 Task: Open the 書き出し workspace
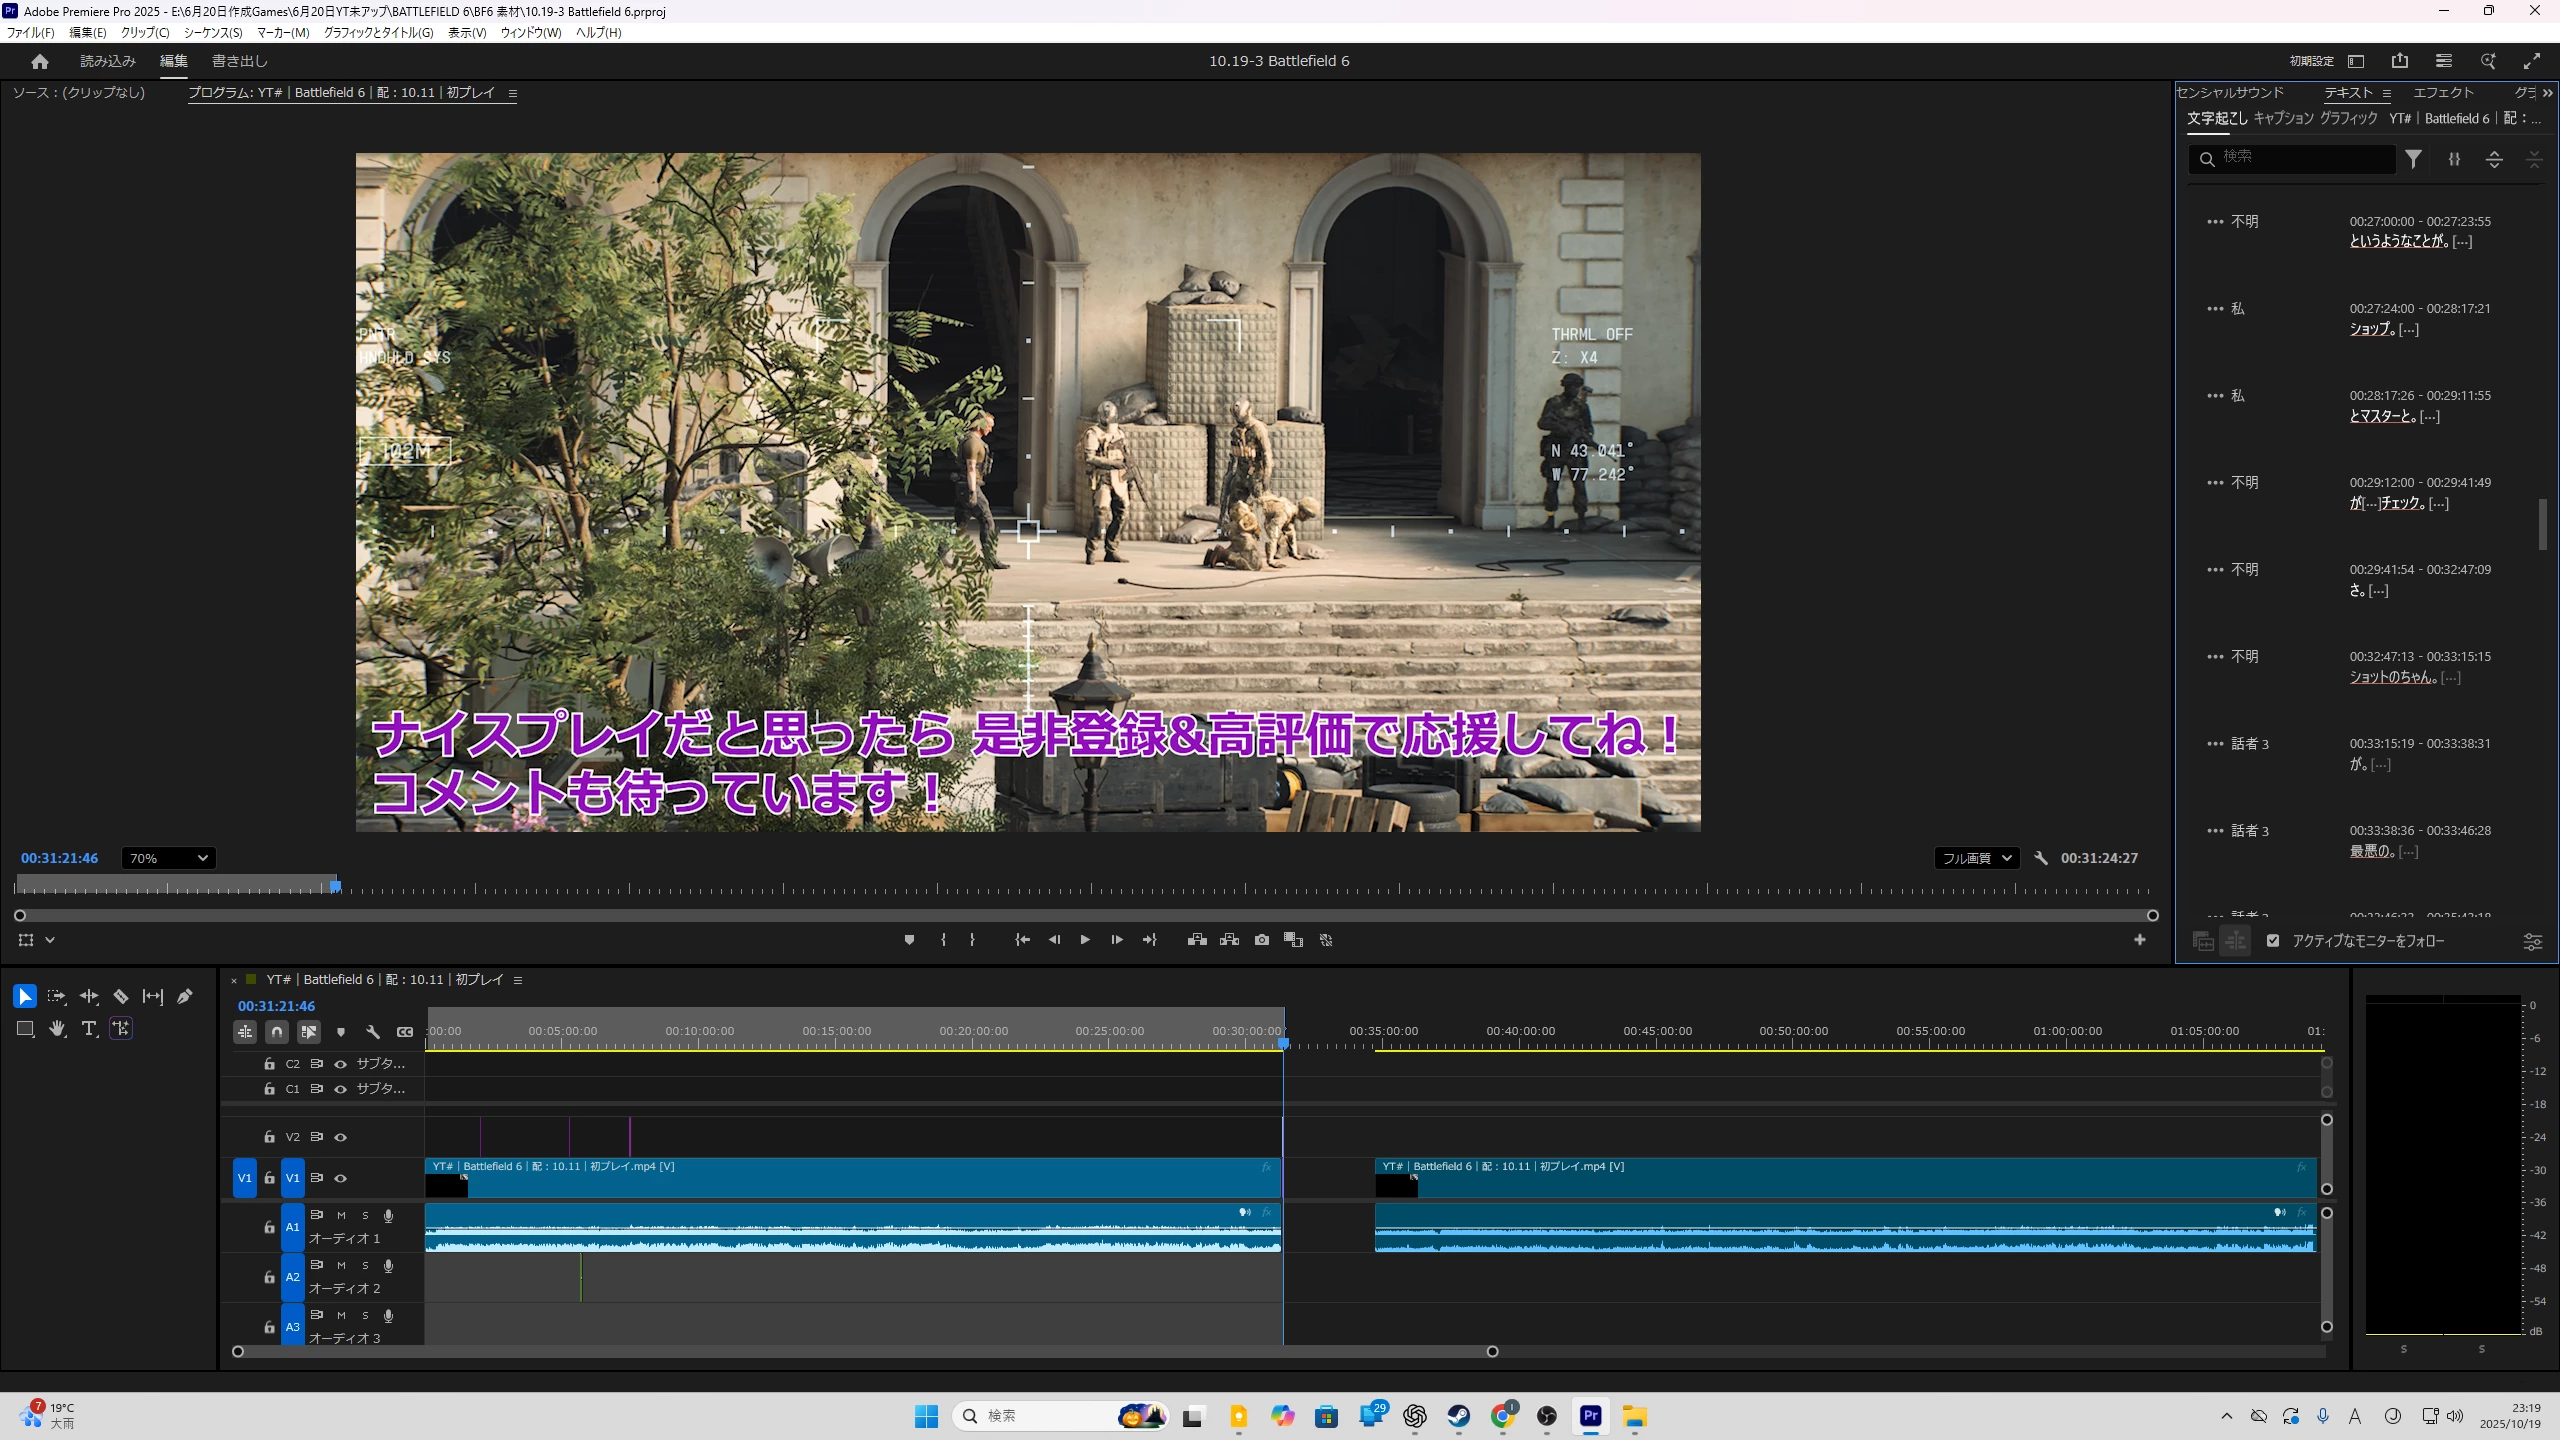click(x=240, y=61)
